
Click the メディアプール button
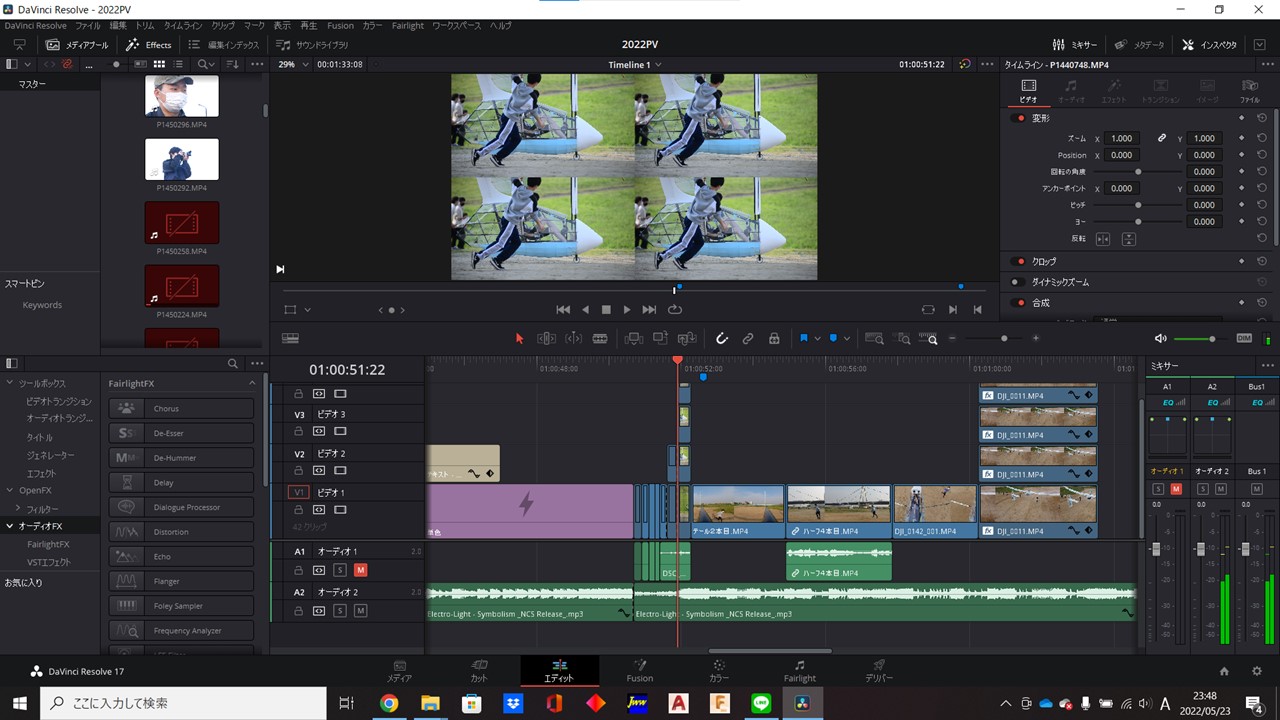[78, 45]
